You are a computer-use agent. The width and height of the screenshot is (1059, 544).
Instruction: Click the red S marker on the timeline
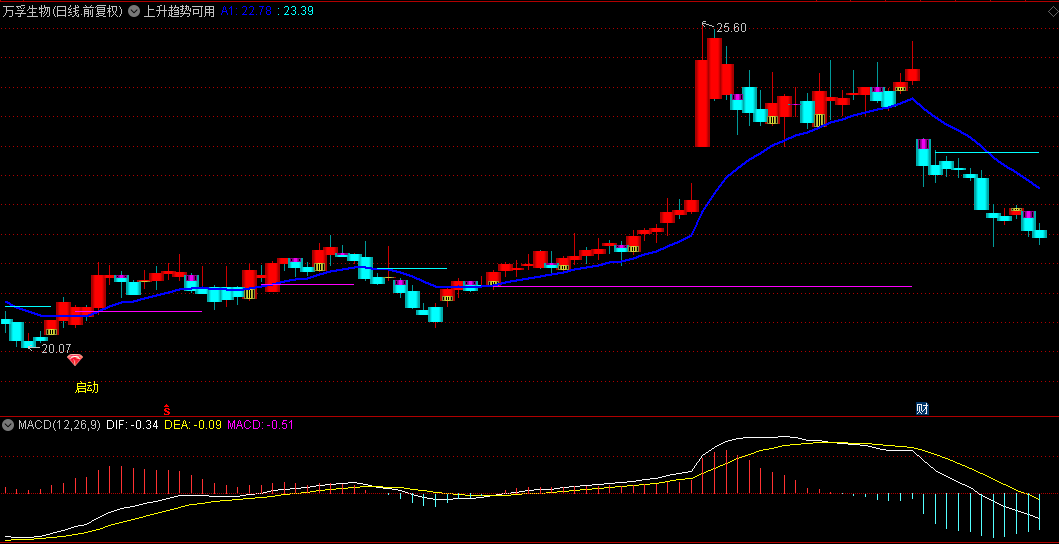(x=167, y=409)
